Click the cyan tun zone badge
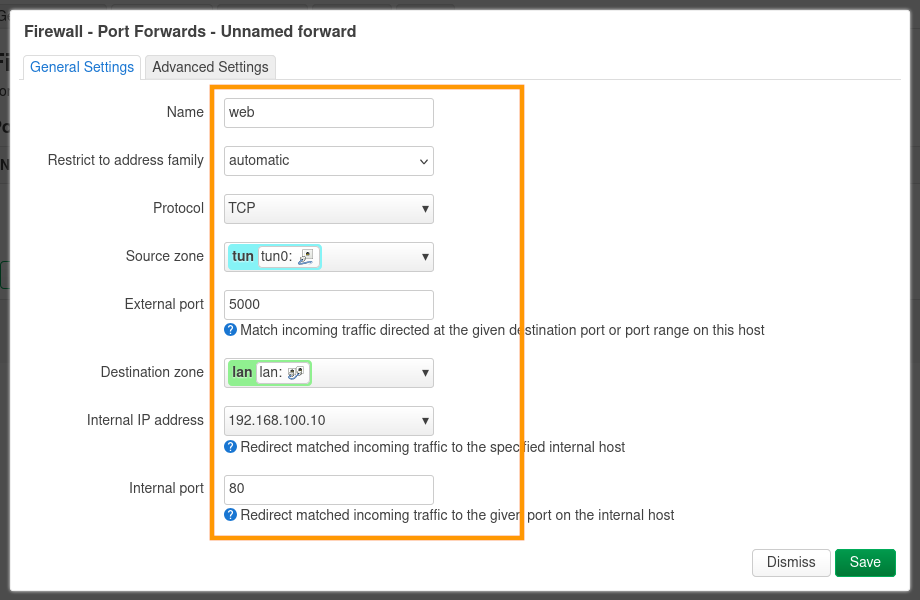This screenshot has width=920, height=600. click(242, 257)
